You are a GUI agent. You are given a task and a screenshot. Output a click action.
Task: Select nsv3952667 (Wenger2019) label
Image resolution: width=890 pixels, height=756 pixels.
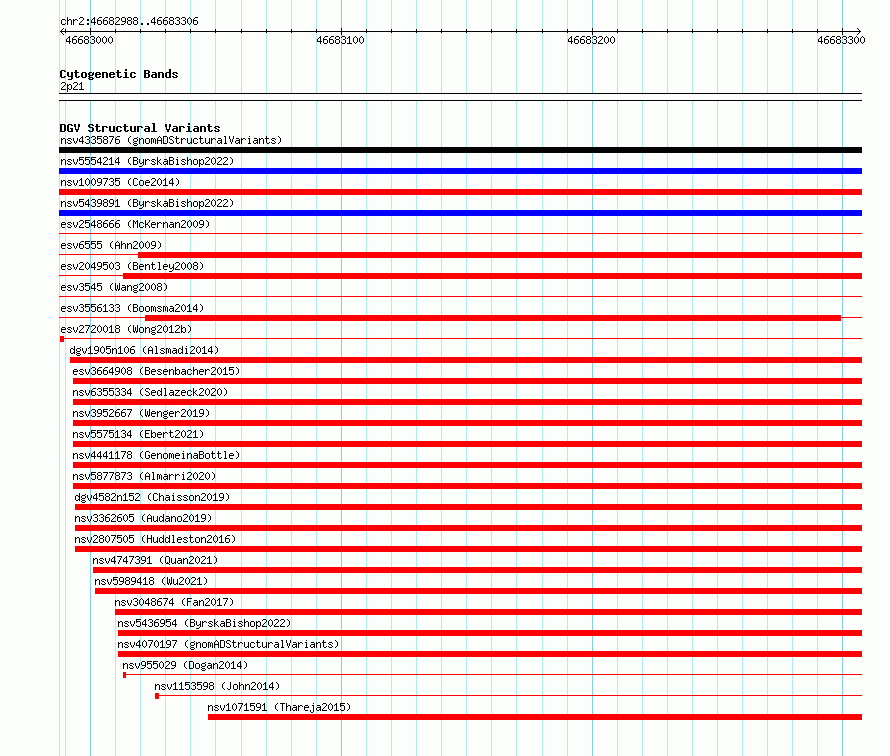click(x=141, y=413)
